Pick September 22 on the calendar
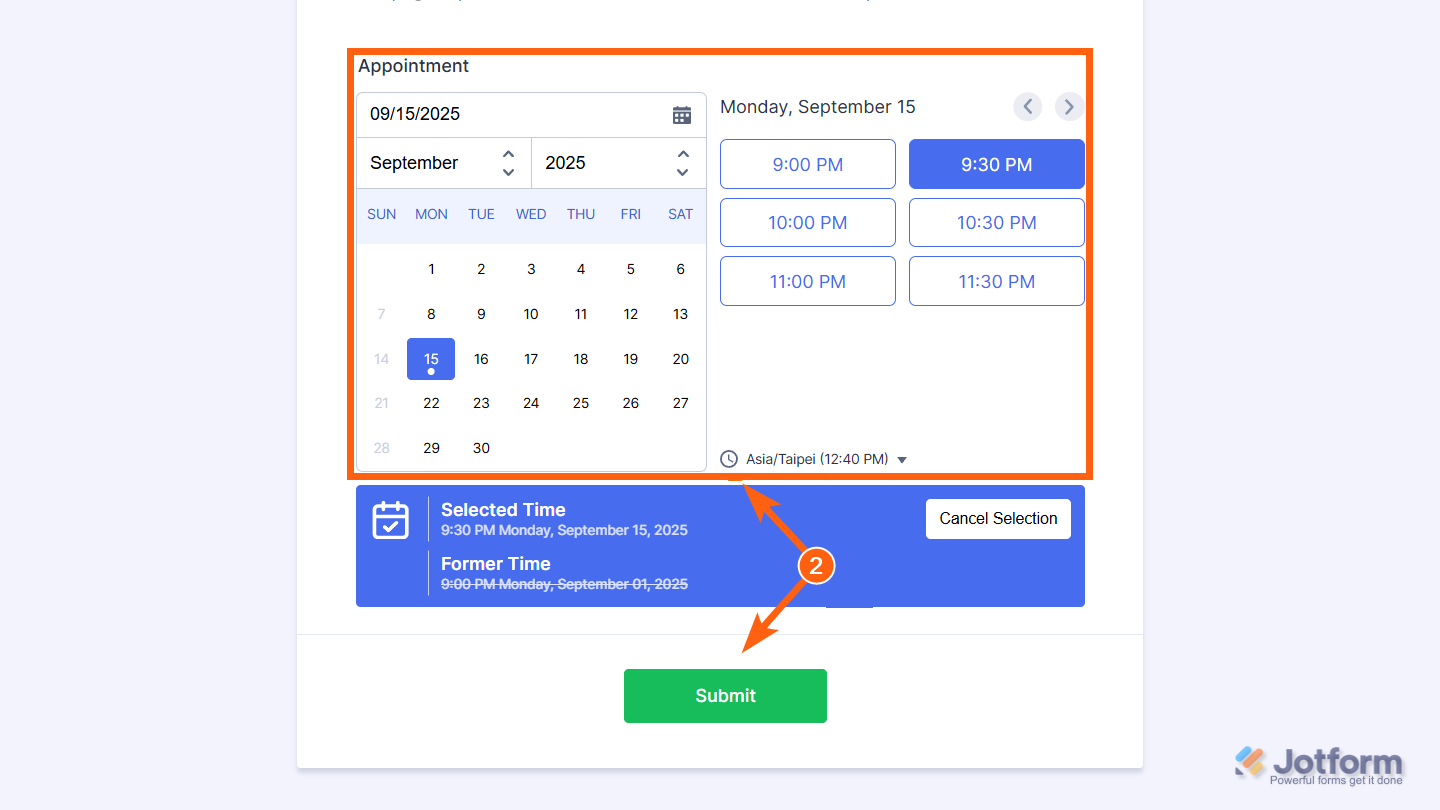 pos(431,404)
